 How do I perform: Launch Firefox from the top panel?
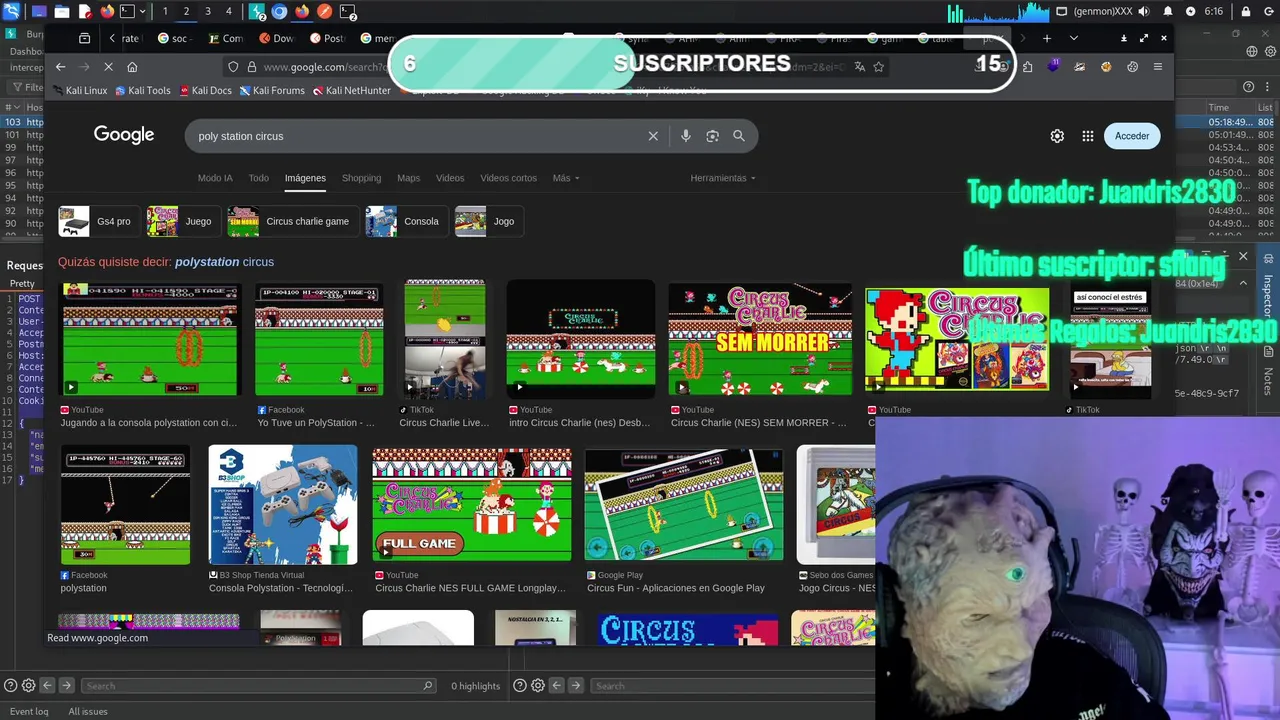107,12
